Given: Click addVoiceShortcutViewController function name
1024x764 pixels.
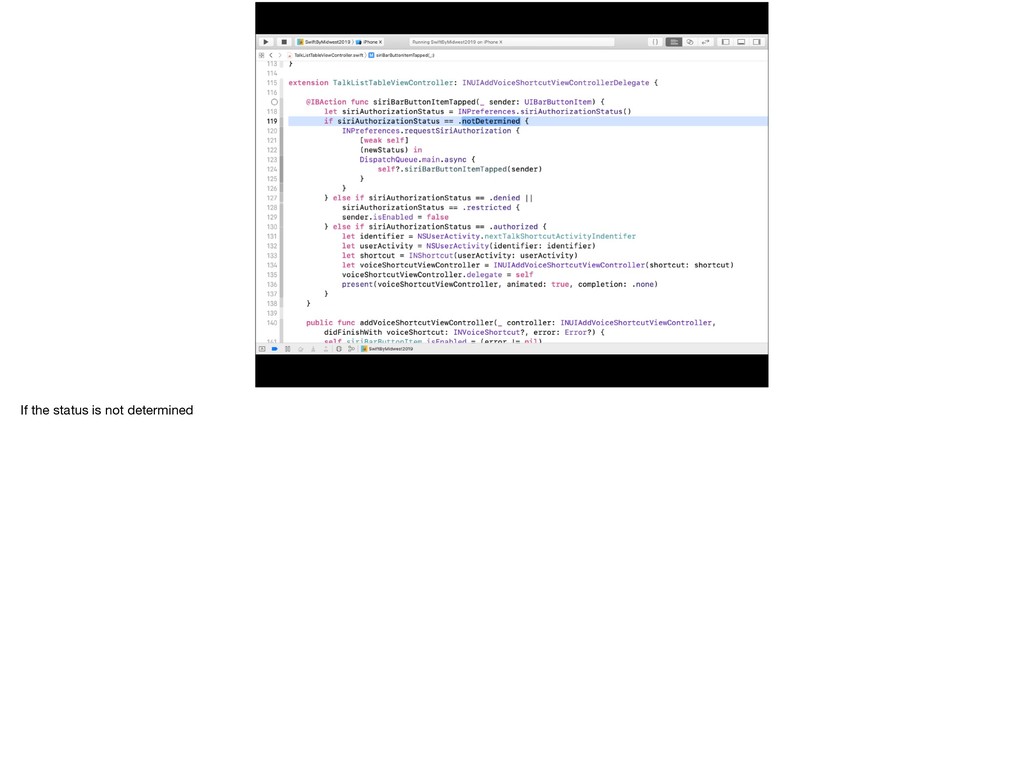Looking at the screenshot, I should click(426, 323).
